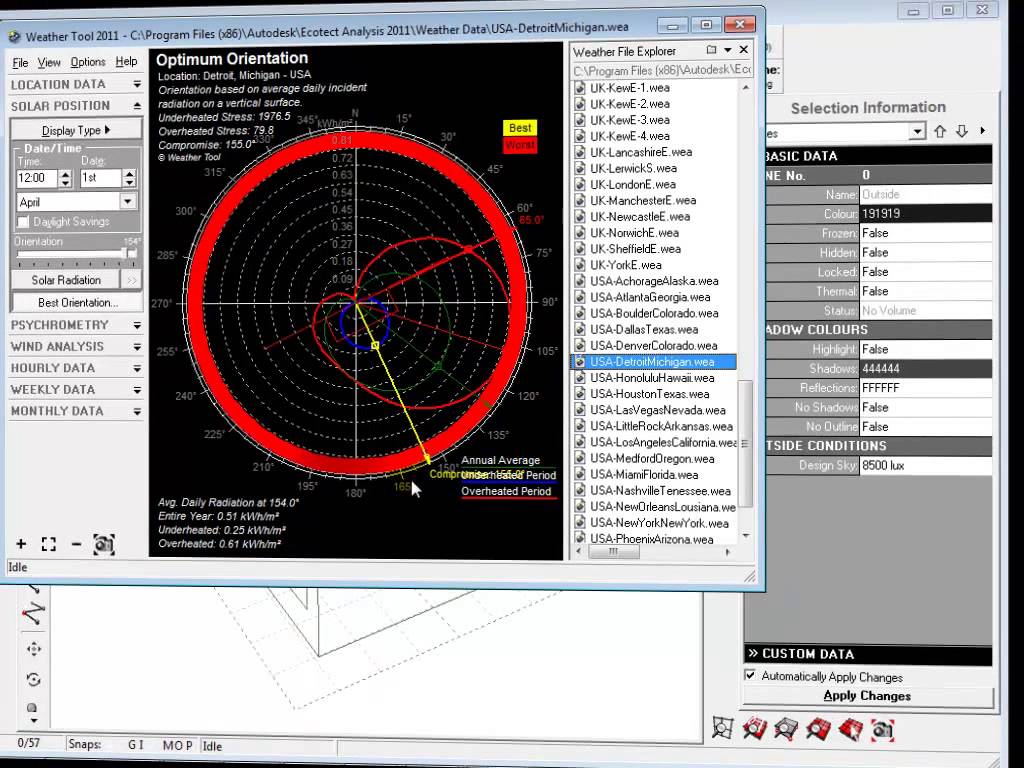Click the second red grid magnifier icon in Ecotect toolbar
Viewport: 1024px width, 768px height.
(754, 729)
